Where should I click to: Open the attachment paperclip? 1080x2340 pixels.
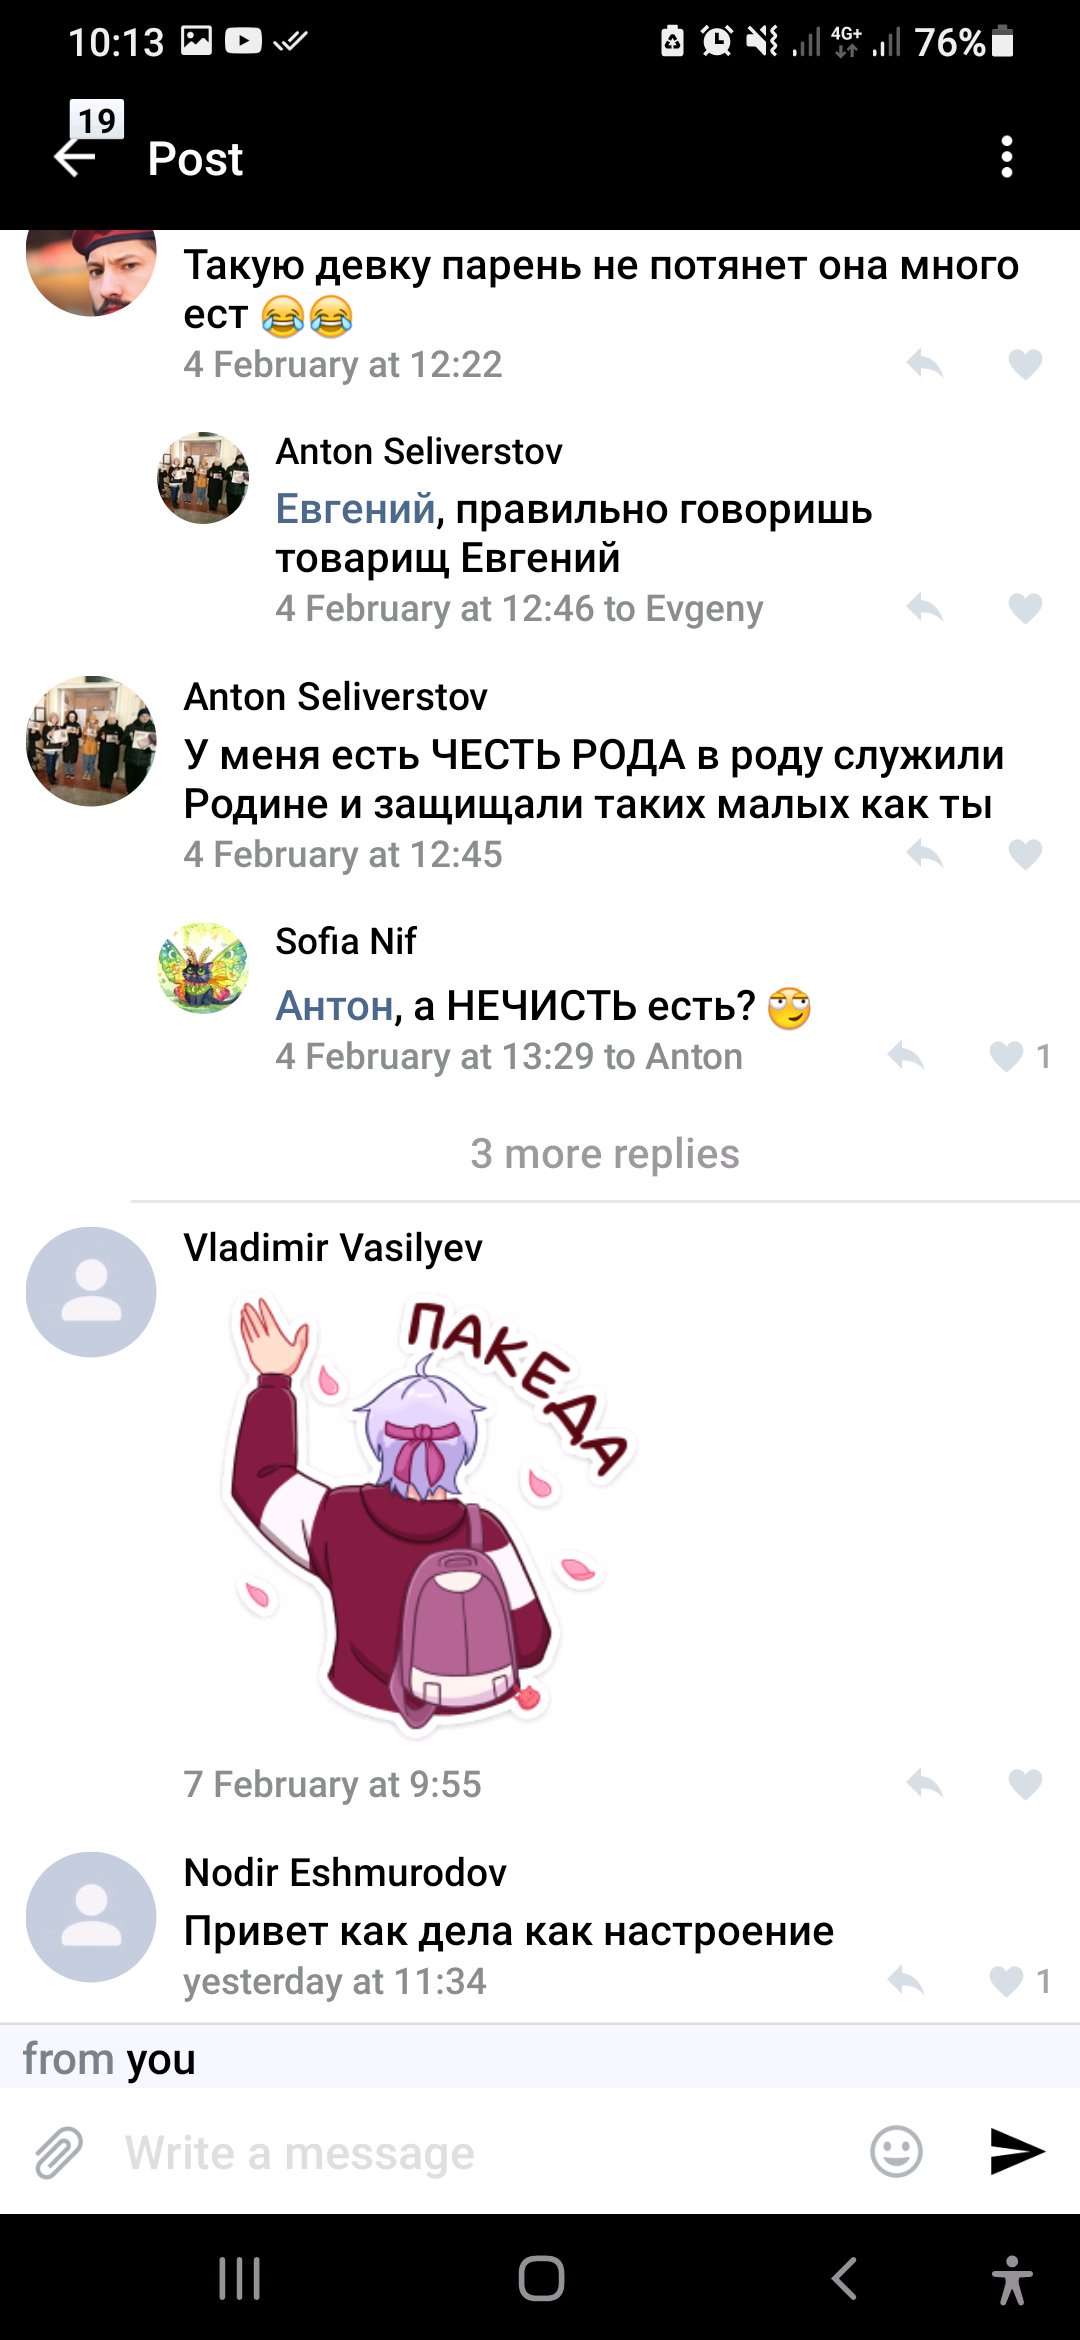(x=59, y=2152)
